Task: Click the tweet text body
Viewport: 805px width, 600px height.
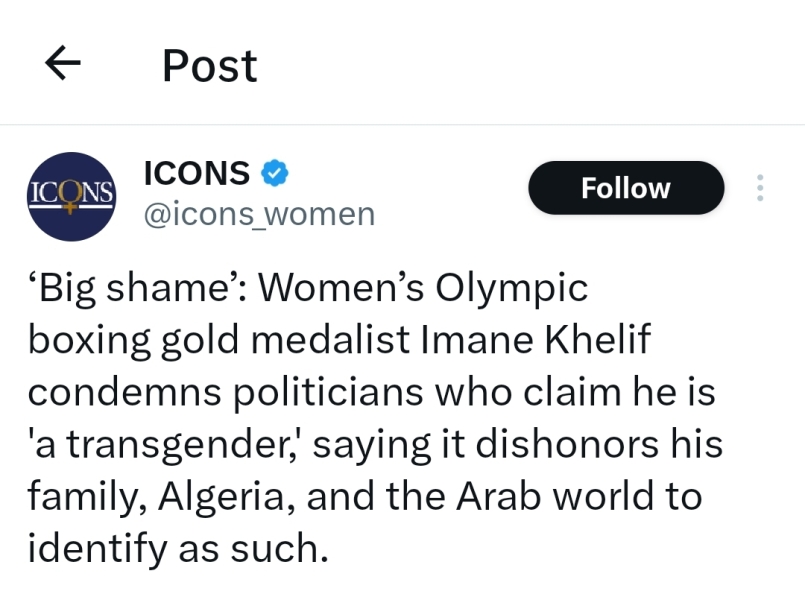Action: [x=375, y=417]
